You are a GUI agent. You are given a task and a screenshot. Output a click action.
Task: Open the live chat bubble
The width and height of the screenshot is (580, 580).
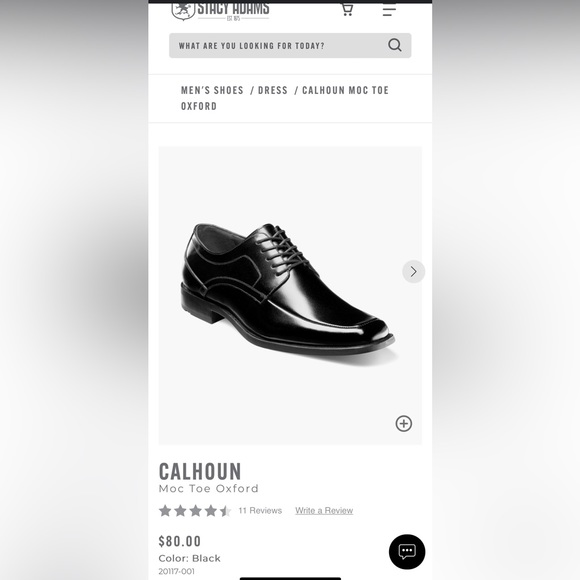point(407,552)
